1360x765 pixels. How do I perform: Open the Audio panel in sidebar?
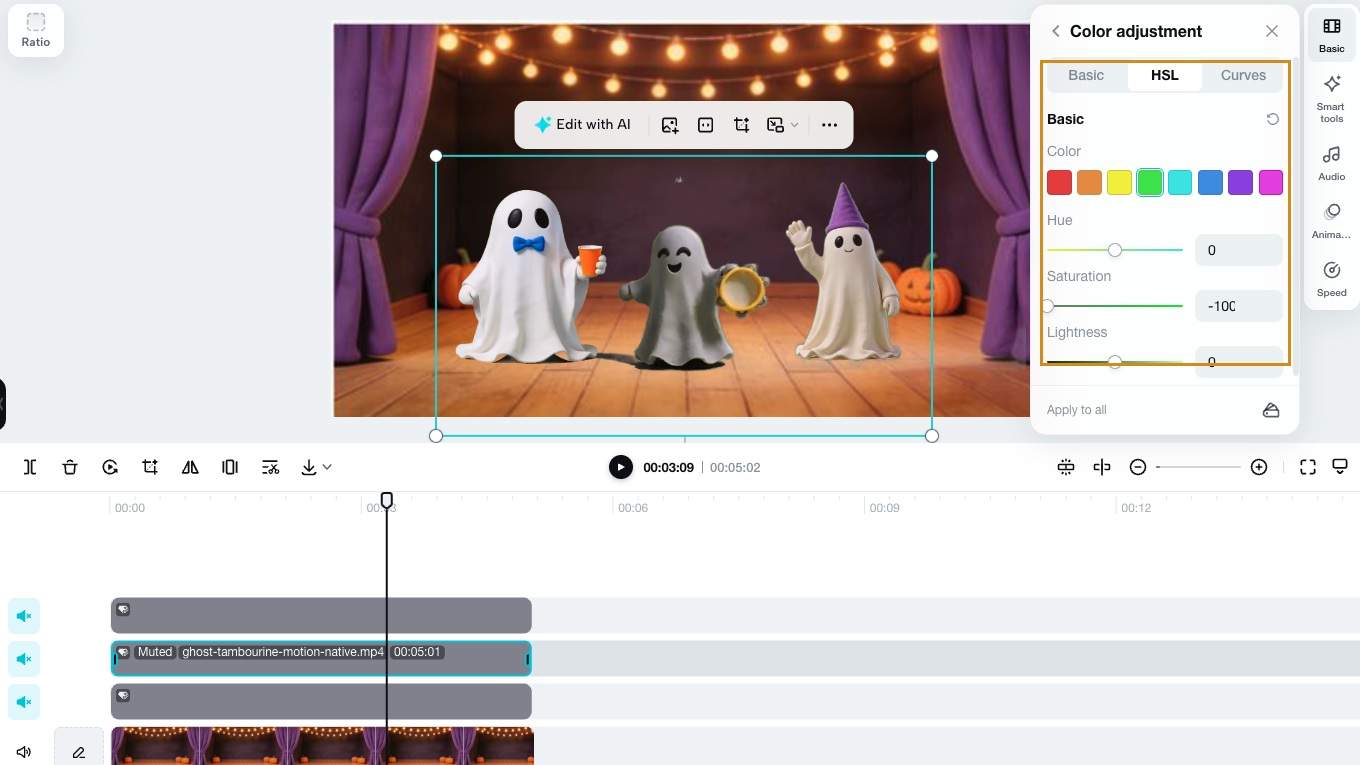[1331, 163]
